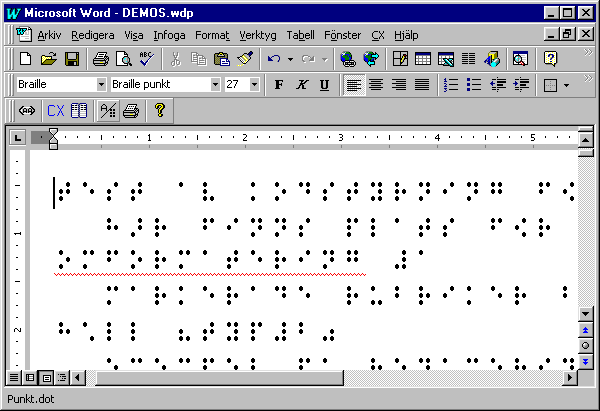Click the Insert Table icon
600x411 pixels.
click(423, 59)
